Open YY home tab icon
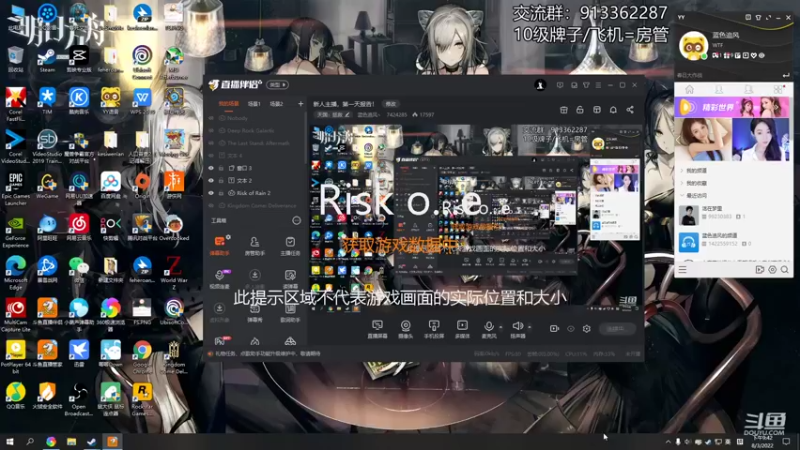Viewport: 800px width, 450px height. tap(689, 89)
